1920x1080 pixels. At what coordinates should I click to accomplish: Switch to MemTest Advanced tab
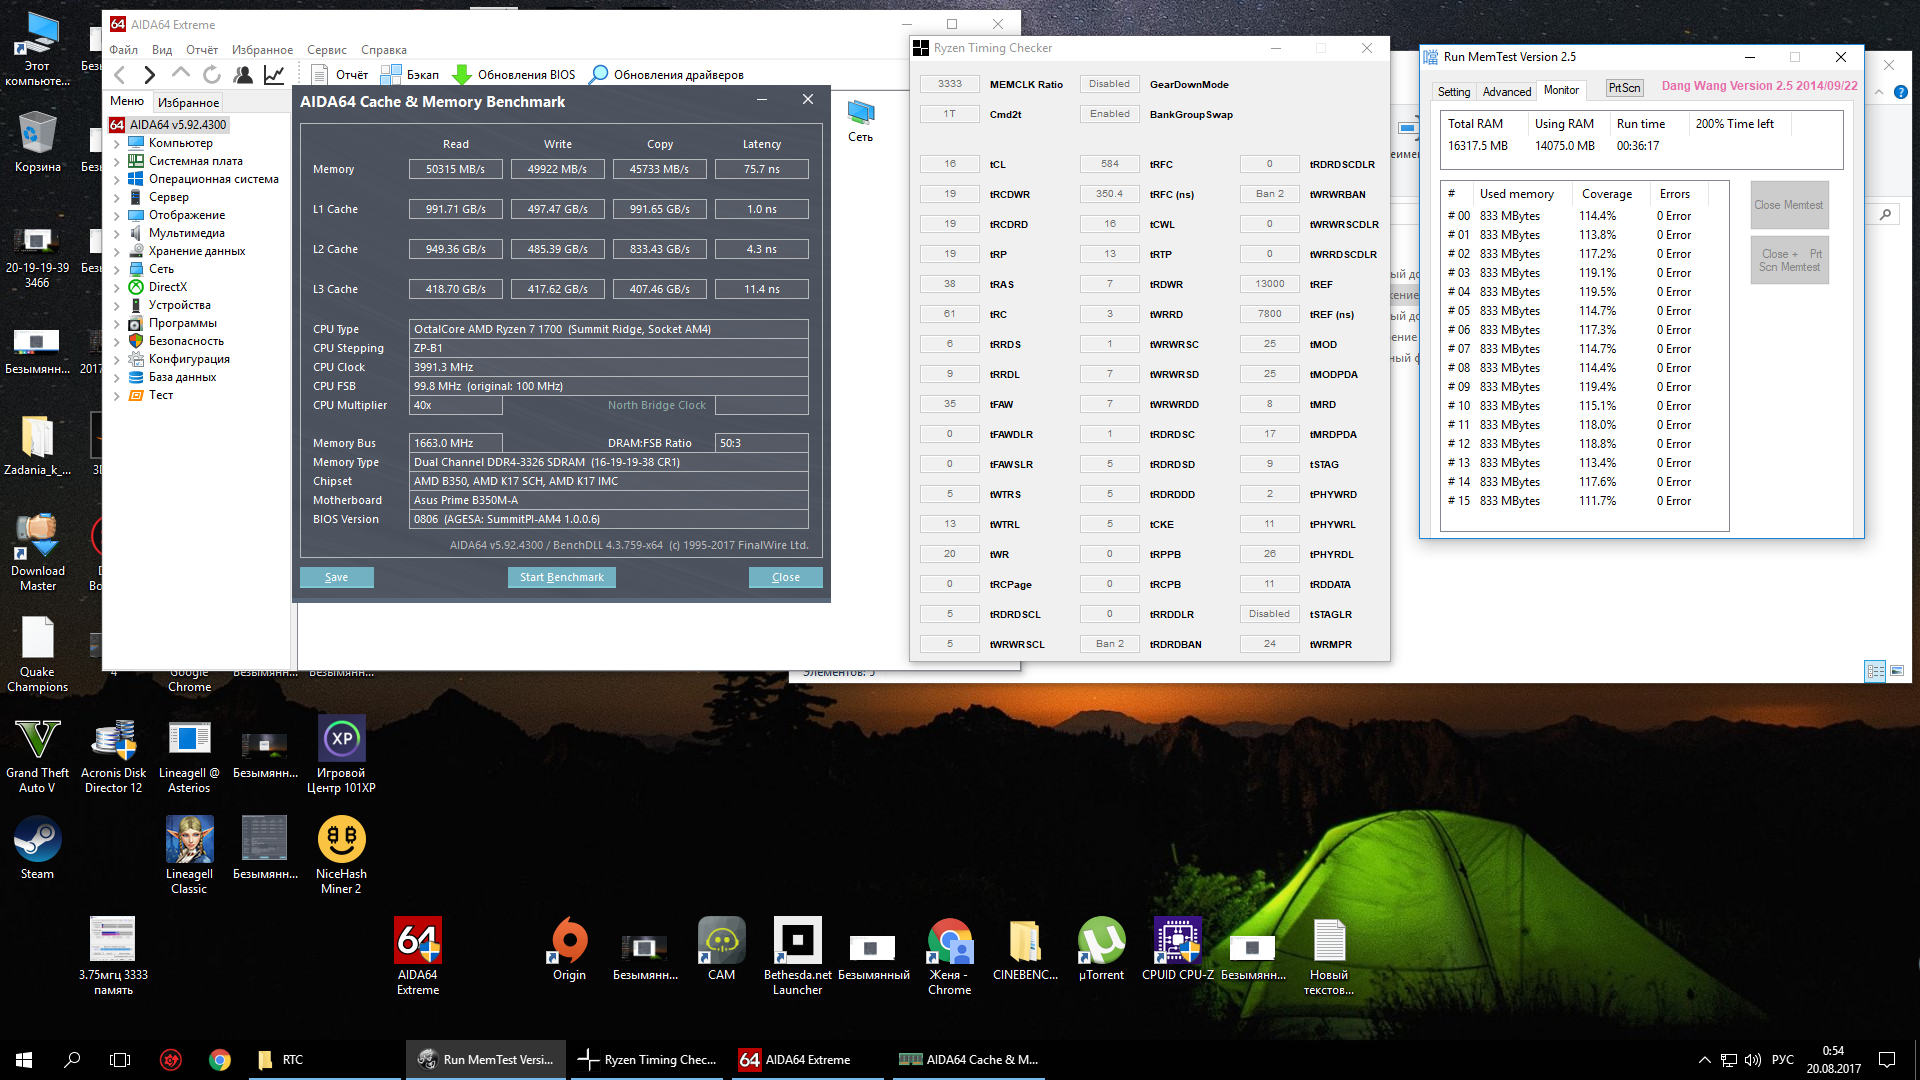[x=1506, y=91]
